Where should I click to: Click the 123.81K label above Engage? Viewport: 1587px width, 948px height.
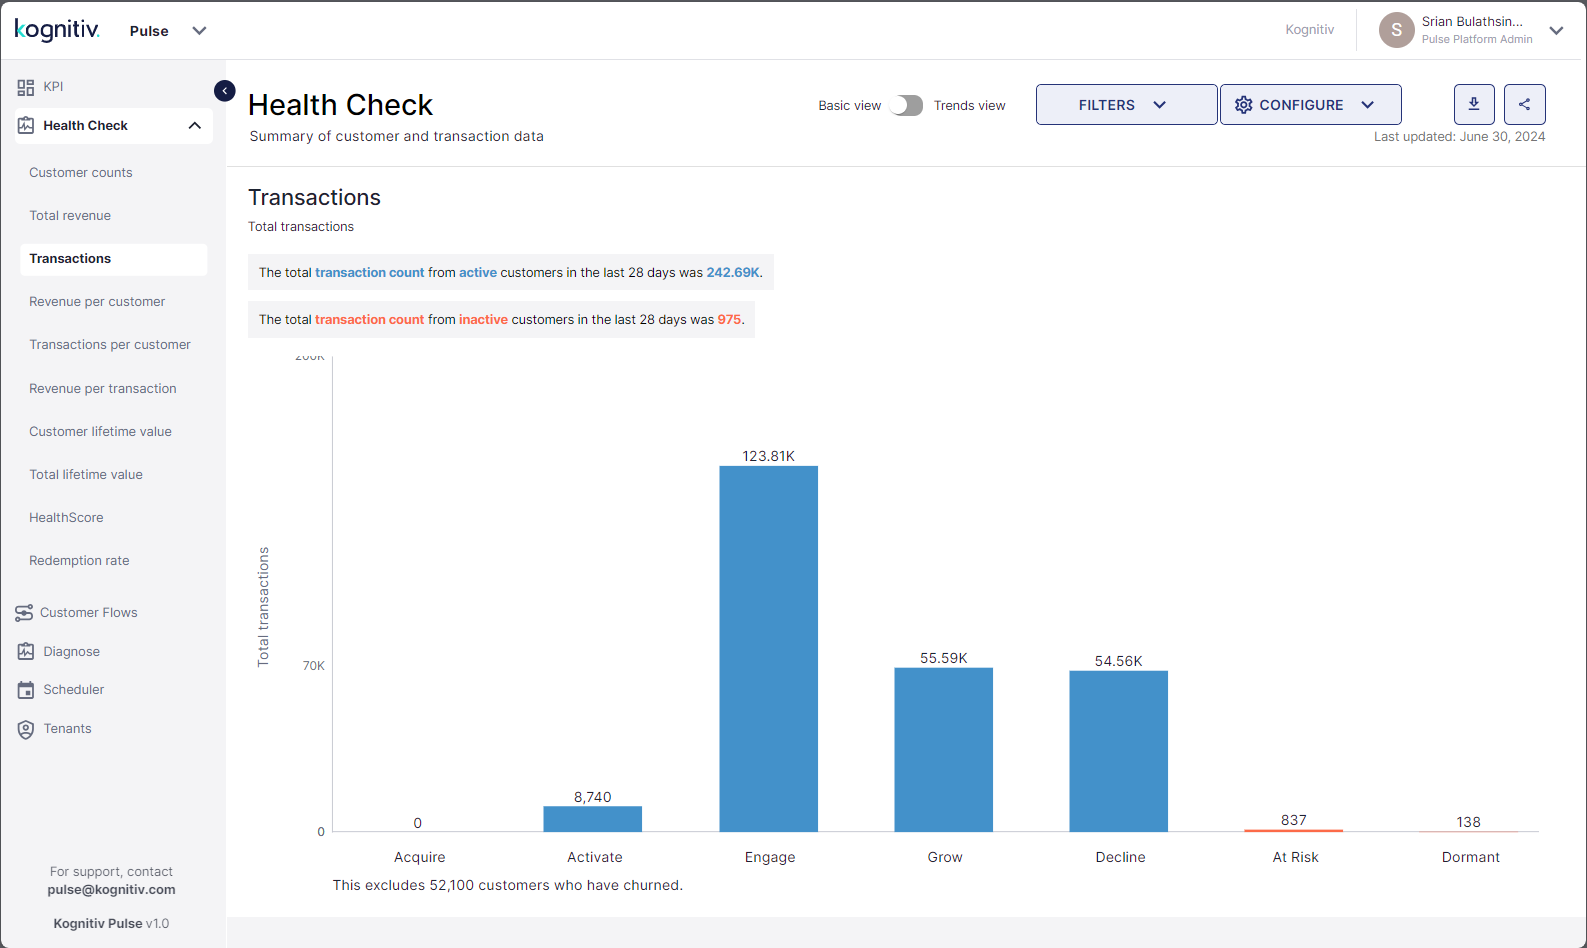768,456
